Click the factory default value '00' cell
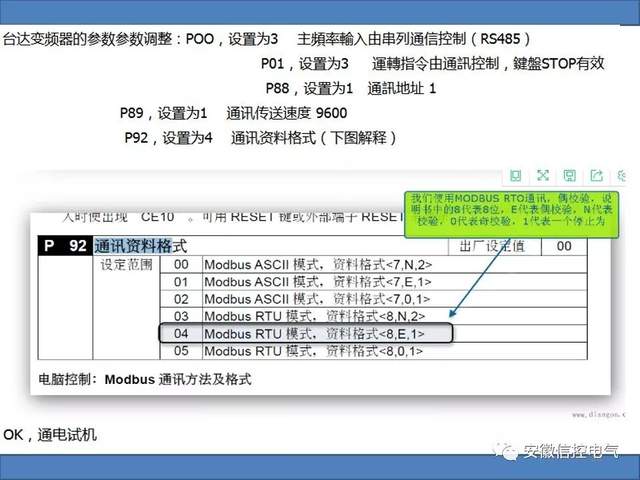Image resolution: width=640 pixels, height=480 pixels. [564, 246]
